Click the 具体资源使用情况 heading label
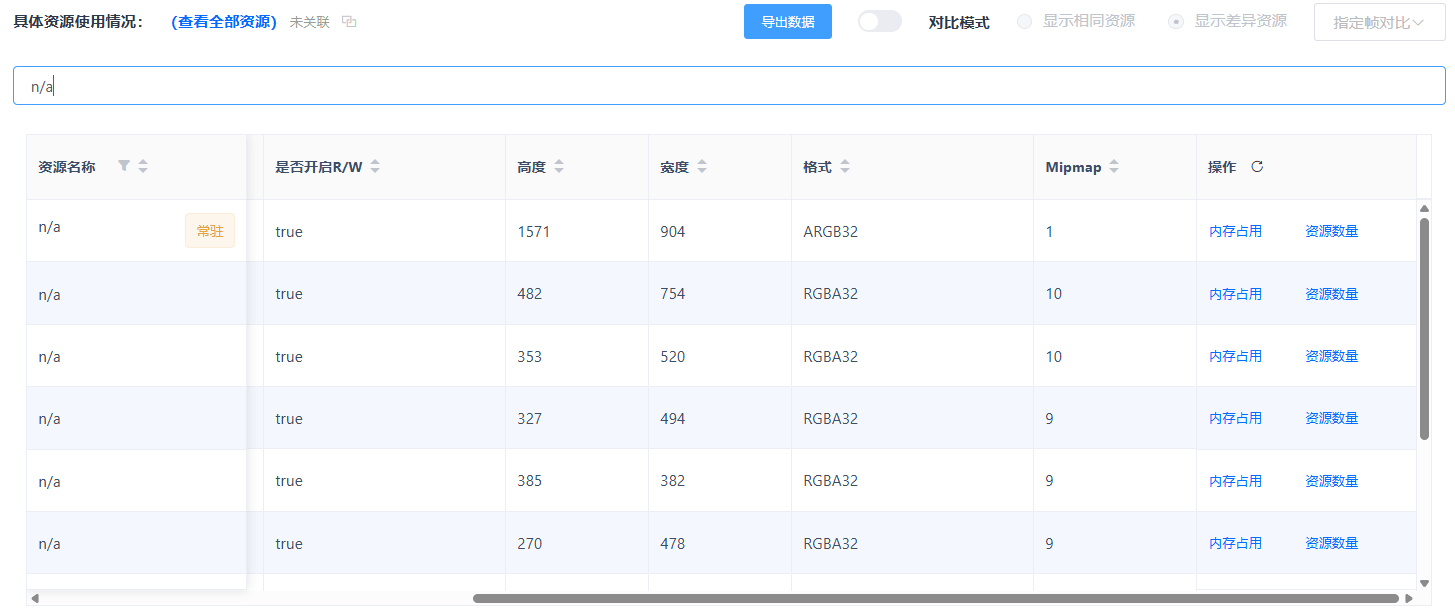 [x=78, y=22]
